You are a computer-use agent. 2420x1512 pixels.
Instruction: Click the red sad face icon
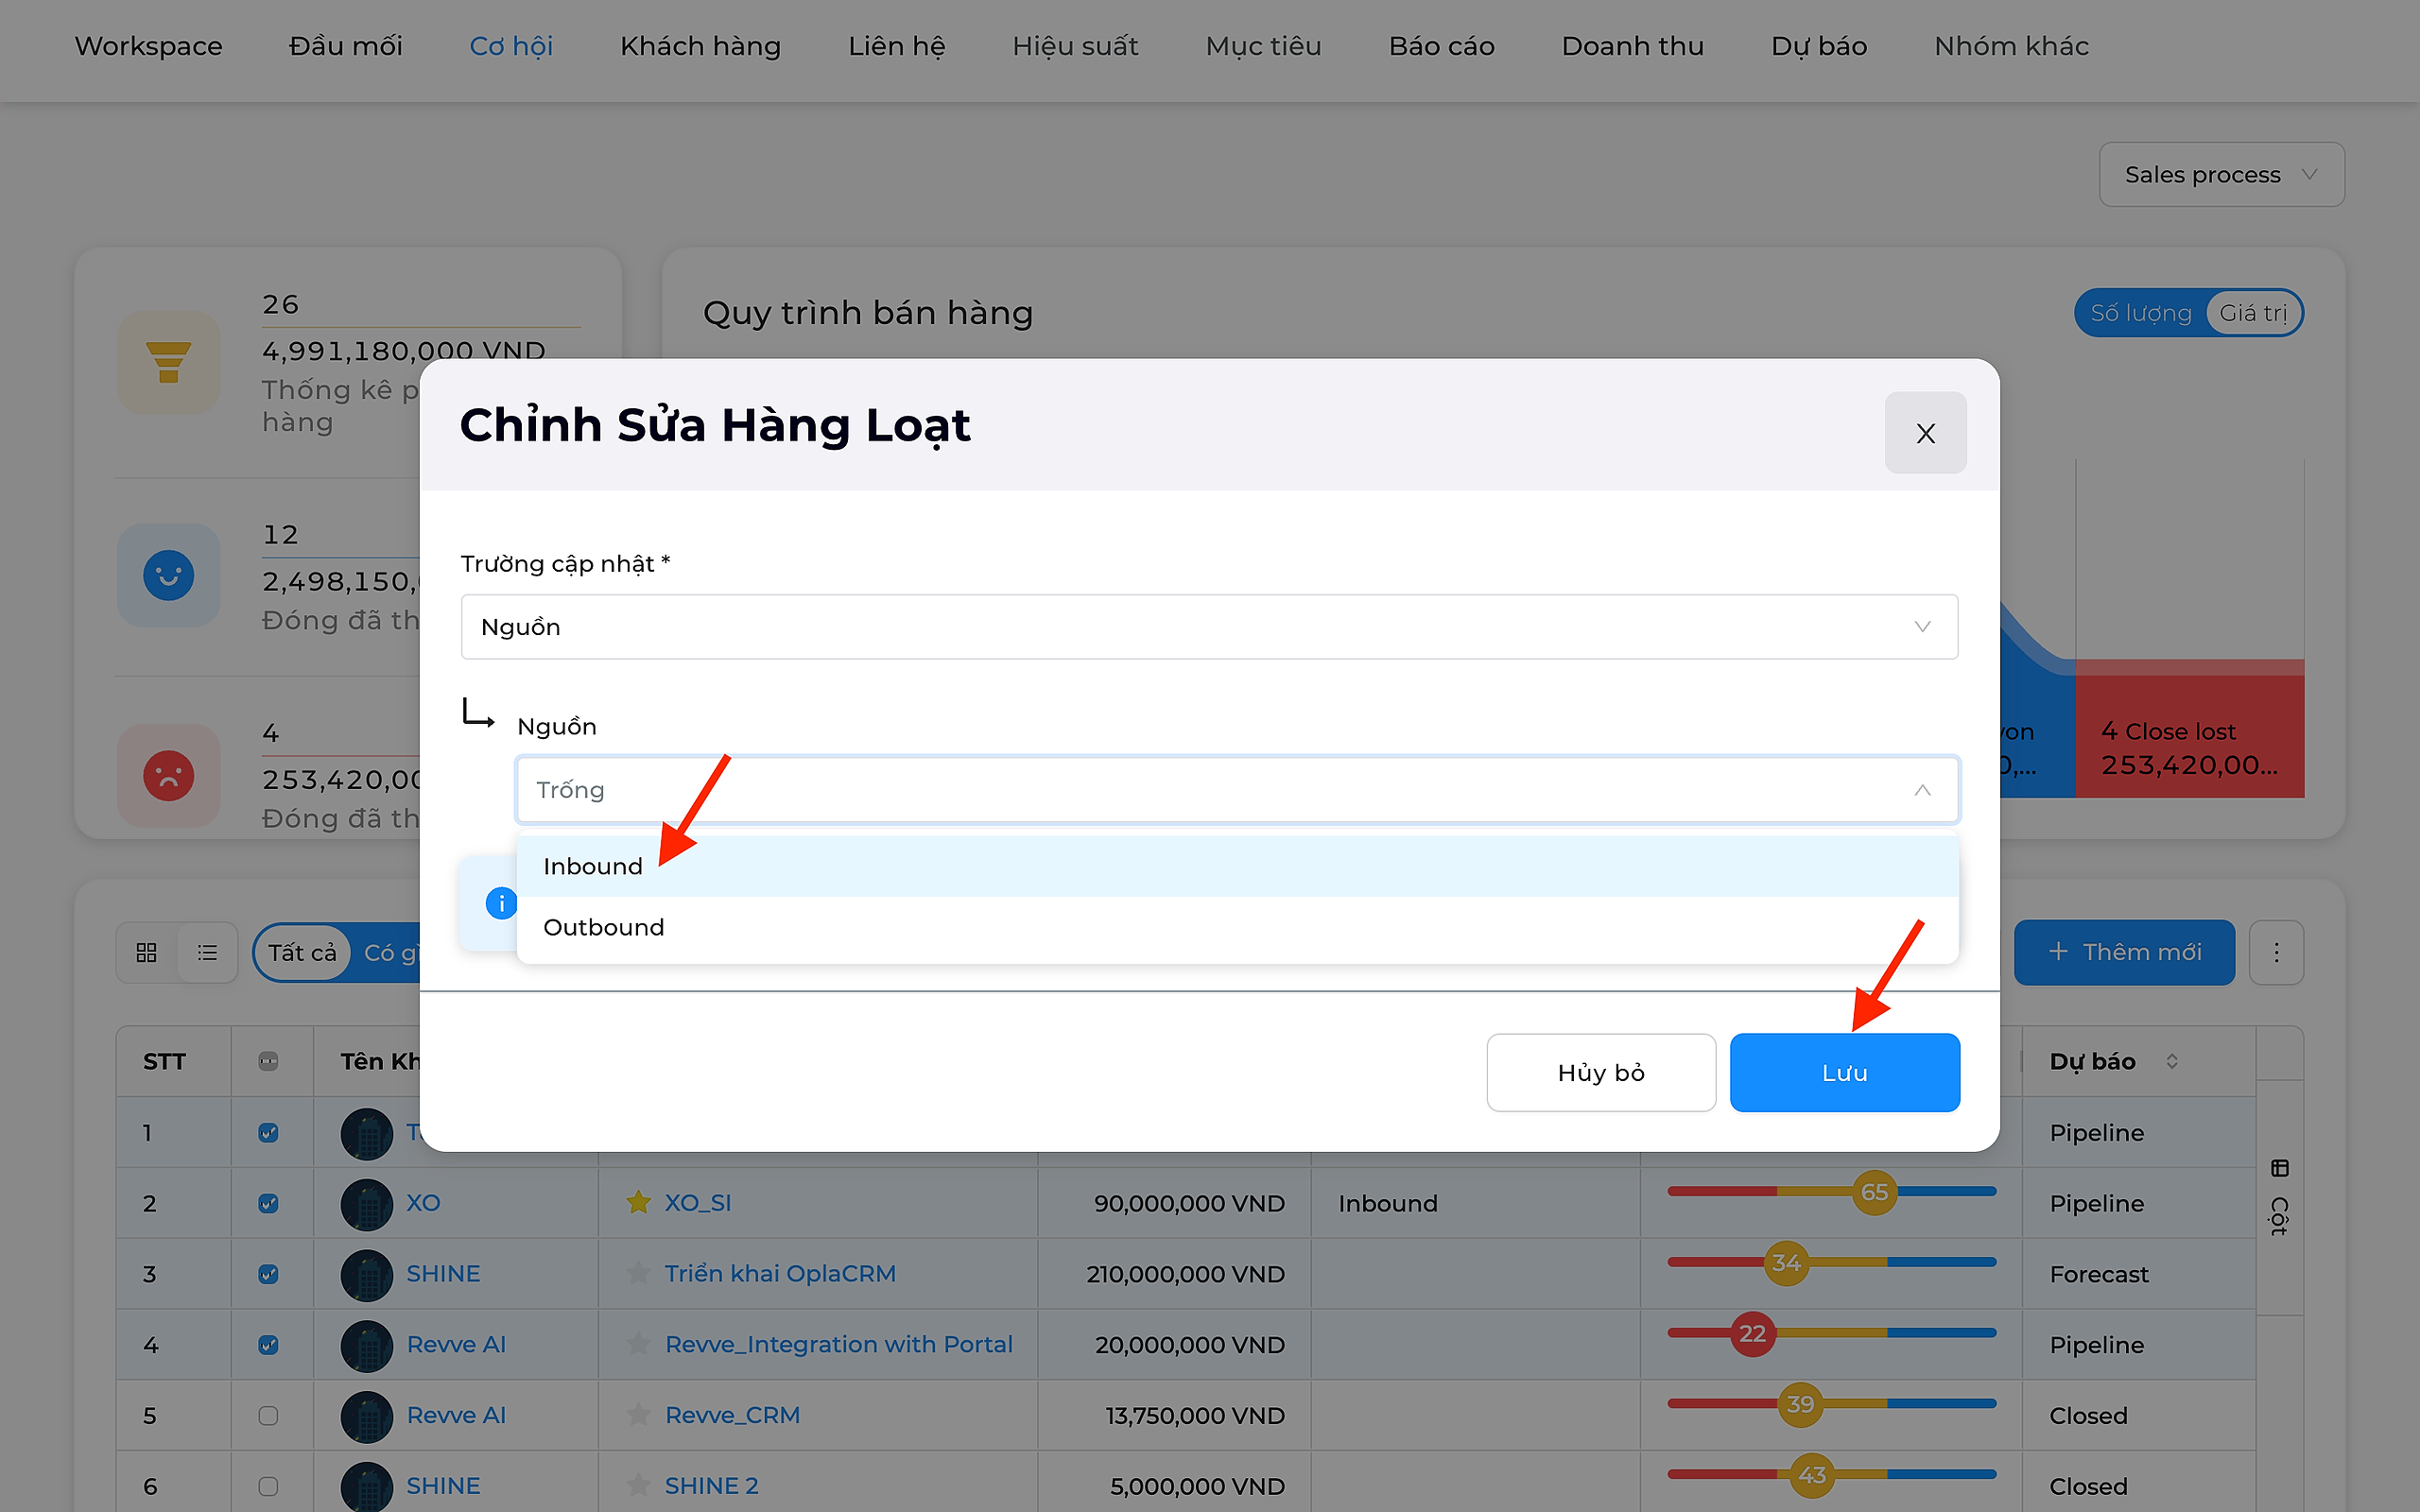(x=168, y=775)
